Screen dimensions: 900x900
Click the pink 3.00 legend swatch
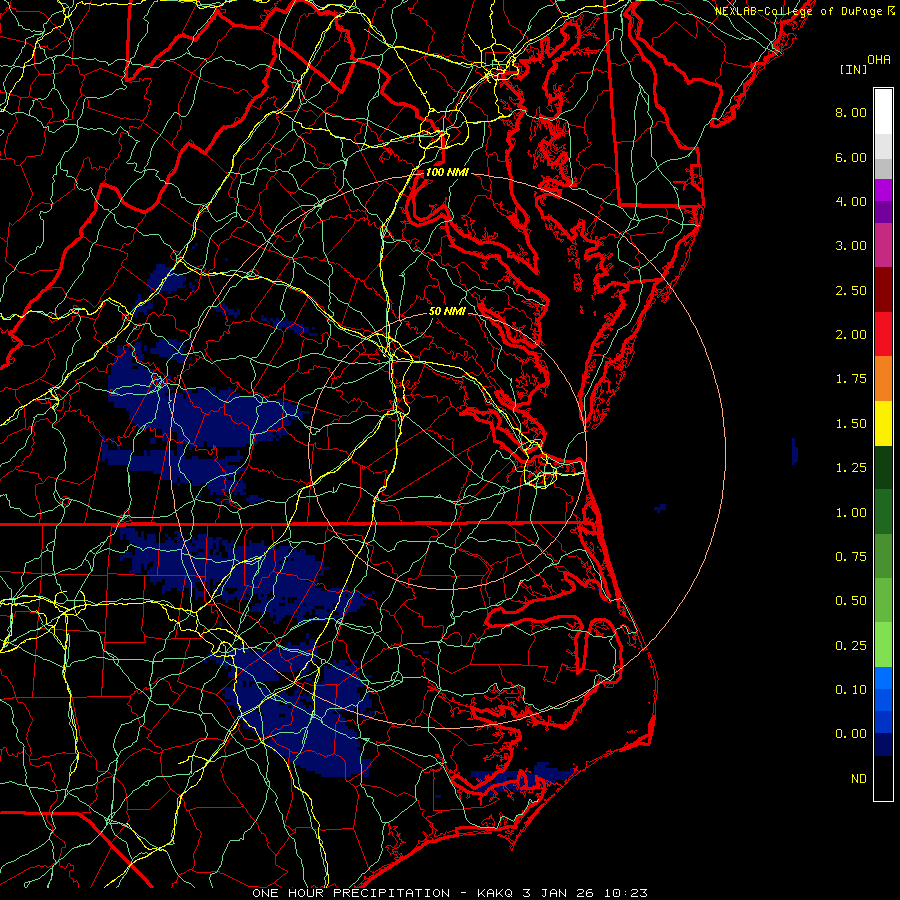[x=883, y=245]
